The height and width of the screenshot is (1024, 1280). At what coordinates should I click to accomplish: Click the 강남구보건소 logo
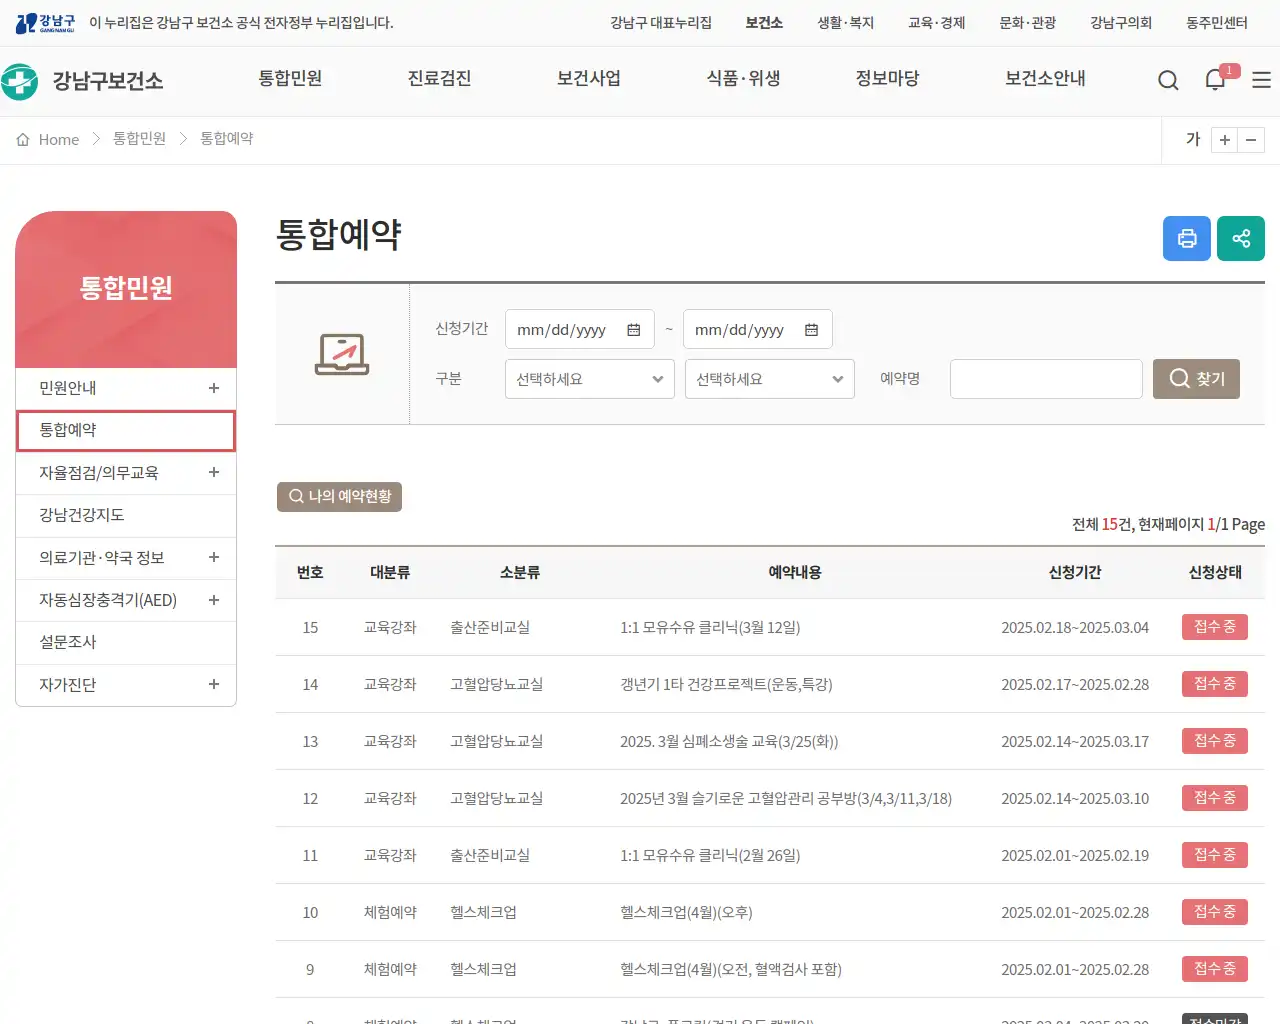click(80, 79)
